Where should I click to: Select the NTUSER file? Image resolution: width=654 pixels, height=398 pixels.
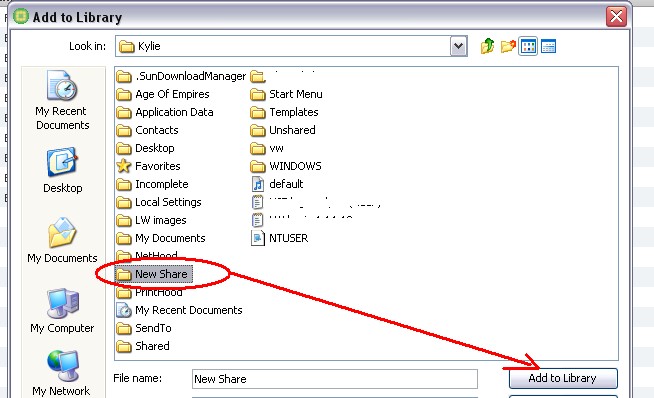coord(279,238)
